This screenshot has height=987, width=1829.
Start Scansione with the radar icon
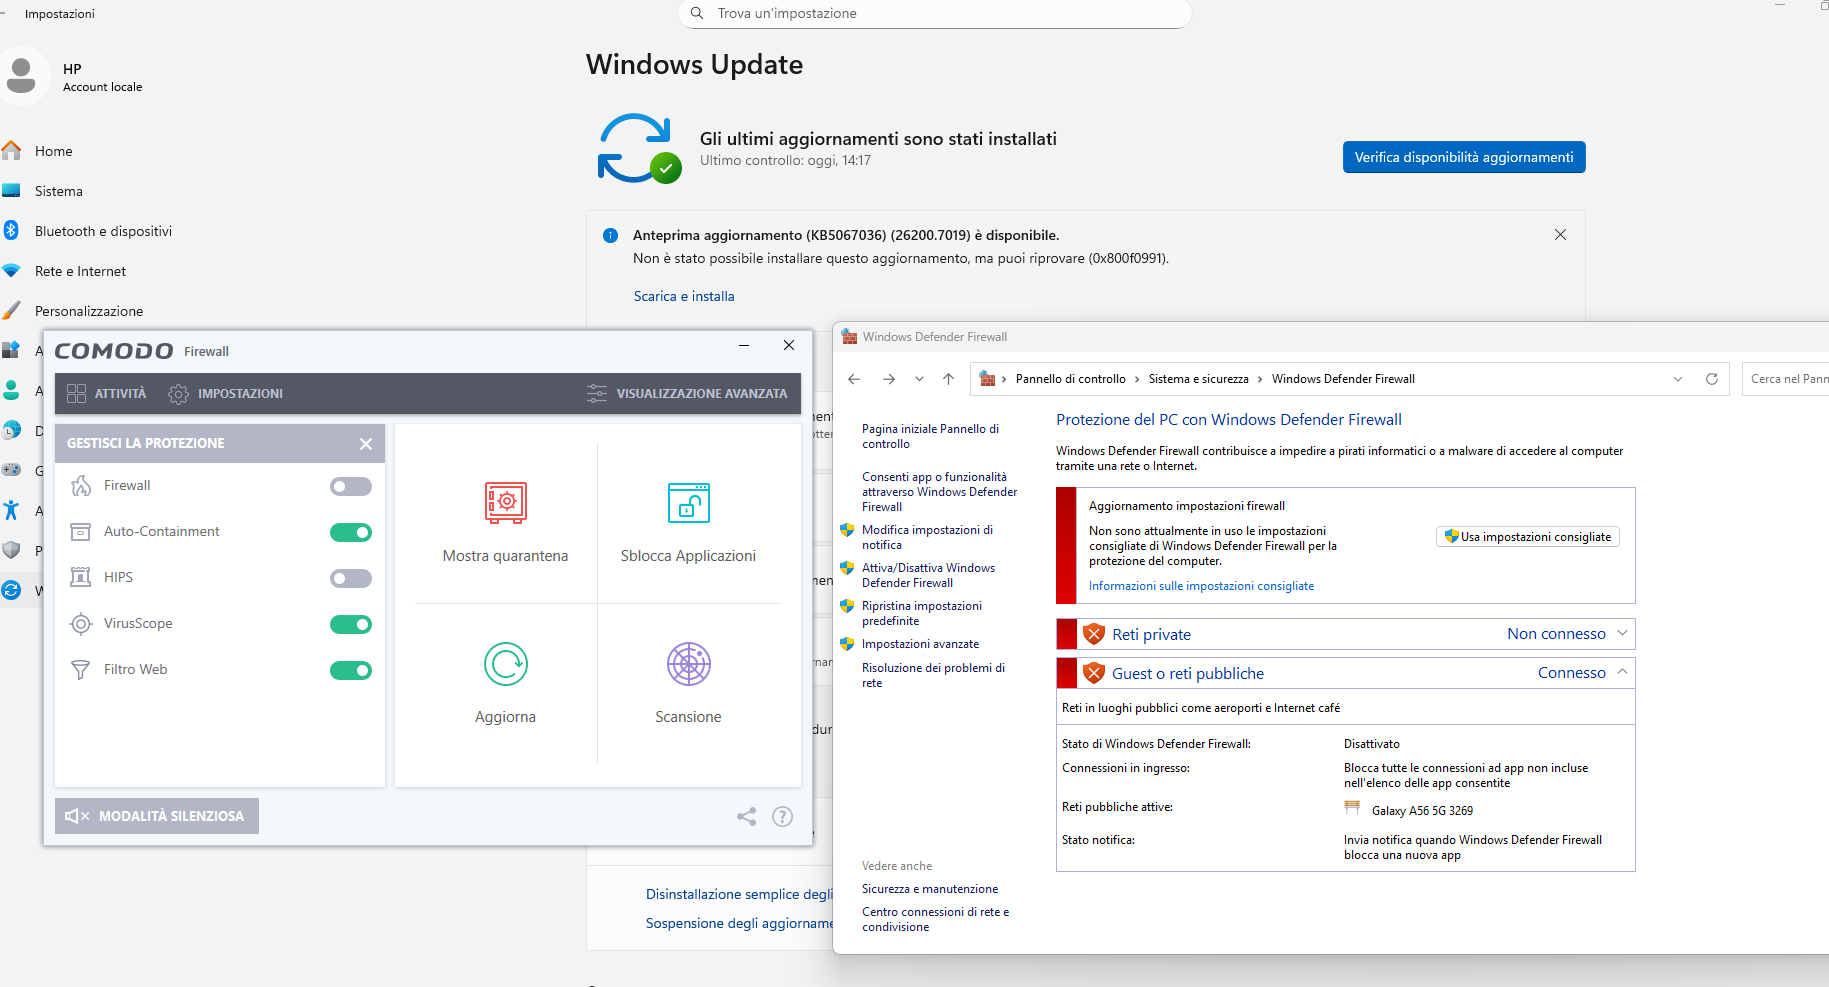[688, 664]
